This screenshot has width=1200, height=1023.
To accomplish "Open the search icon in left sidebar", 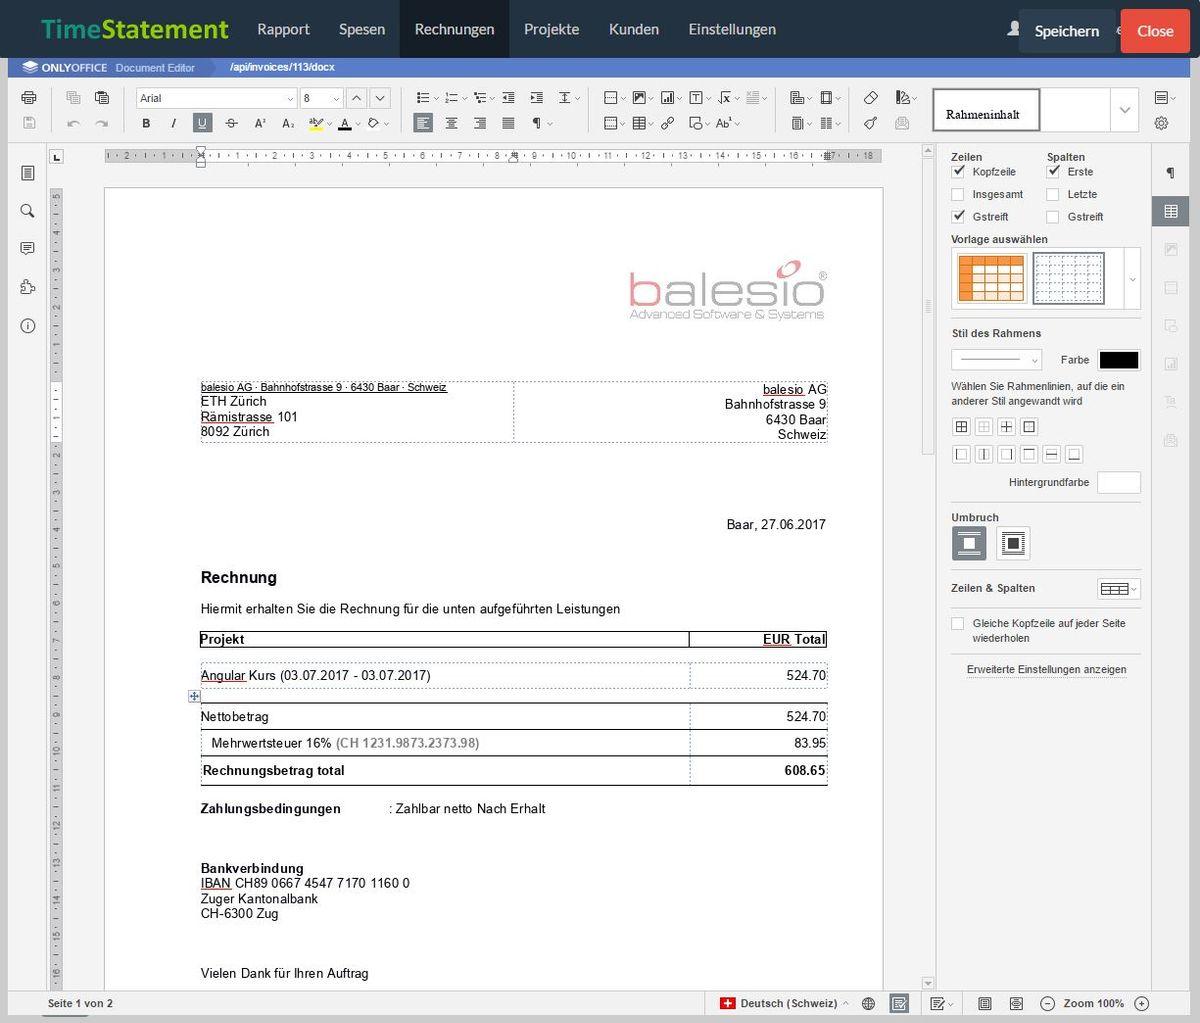I will [x=27, y=211].
